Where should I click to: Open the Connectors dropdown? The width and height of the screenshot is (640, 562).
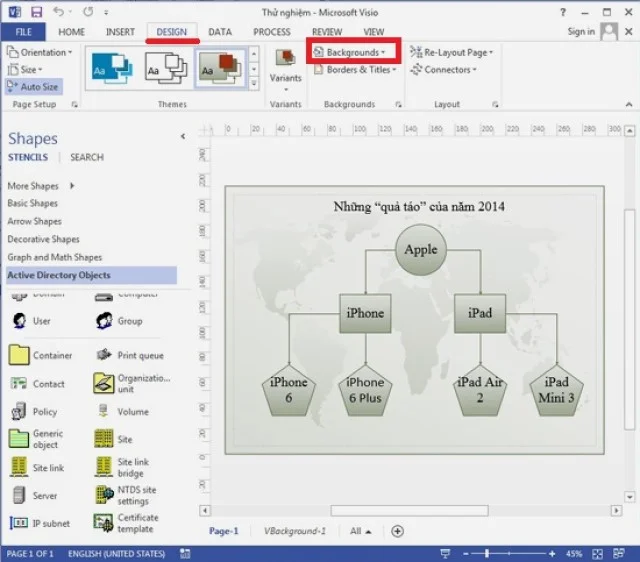(x=443, y=70)
